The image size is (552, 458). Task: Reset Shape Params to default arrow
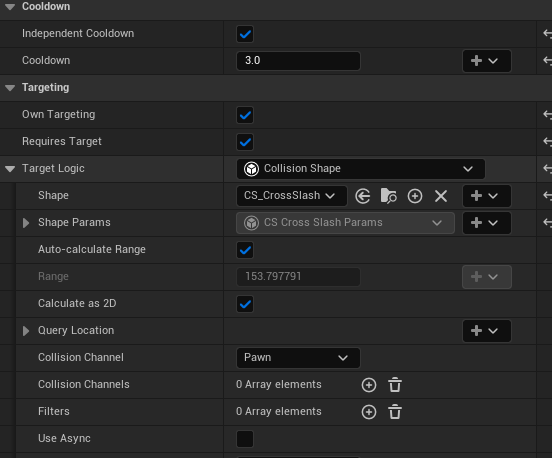pos(547,222)
